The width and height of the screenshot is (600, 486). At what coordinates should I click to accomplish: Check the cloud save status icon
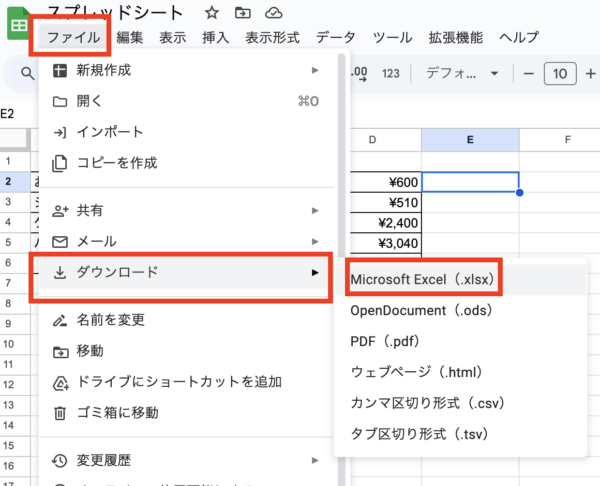coord(274,13)
